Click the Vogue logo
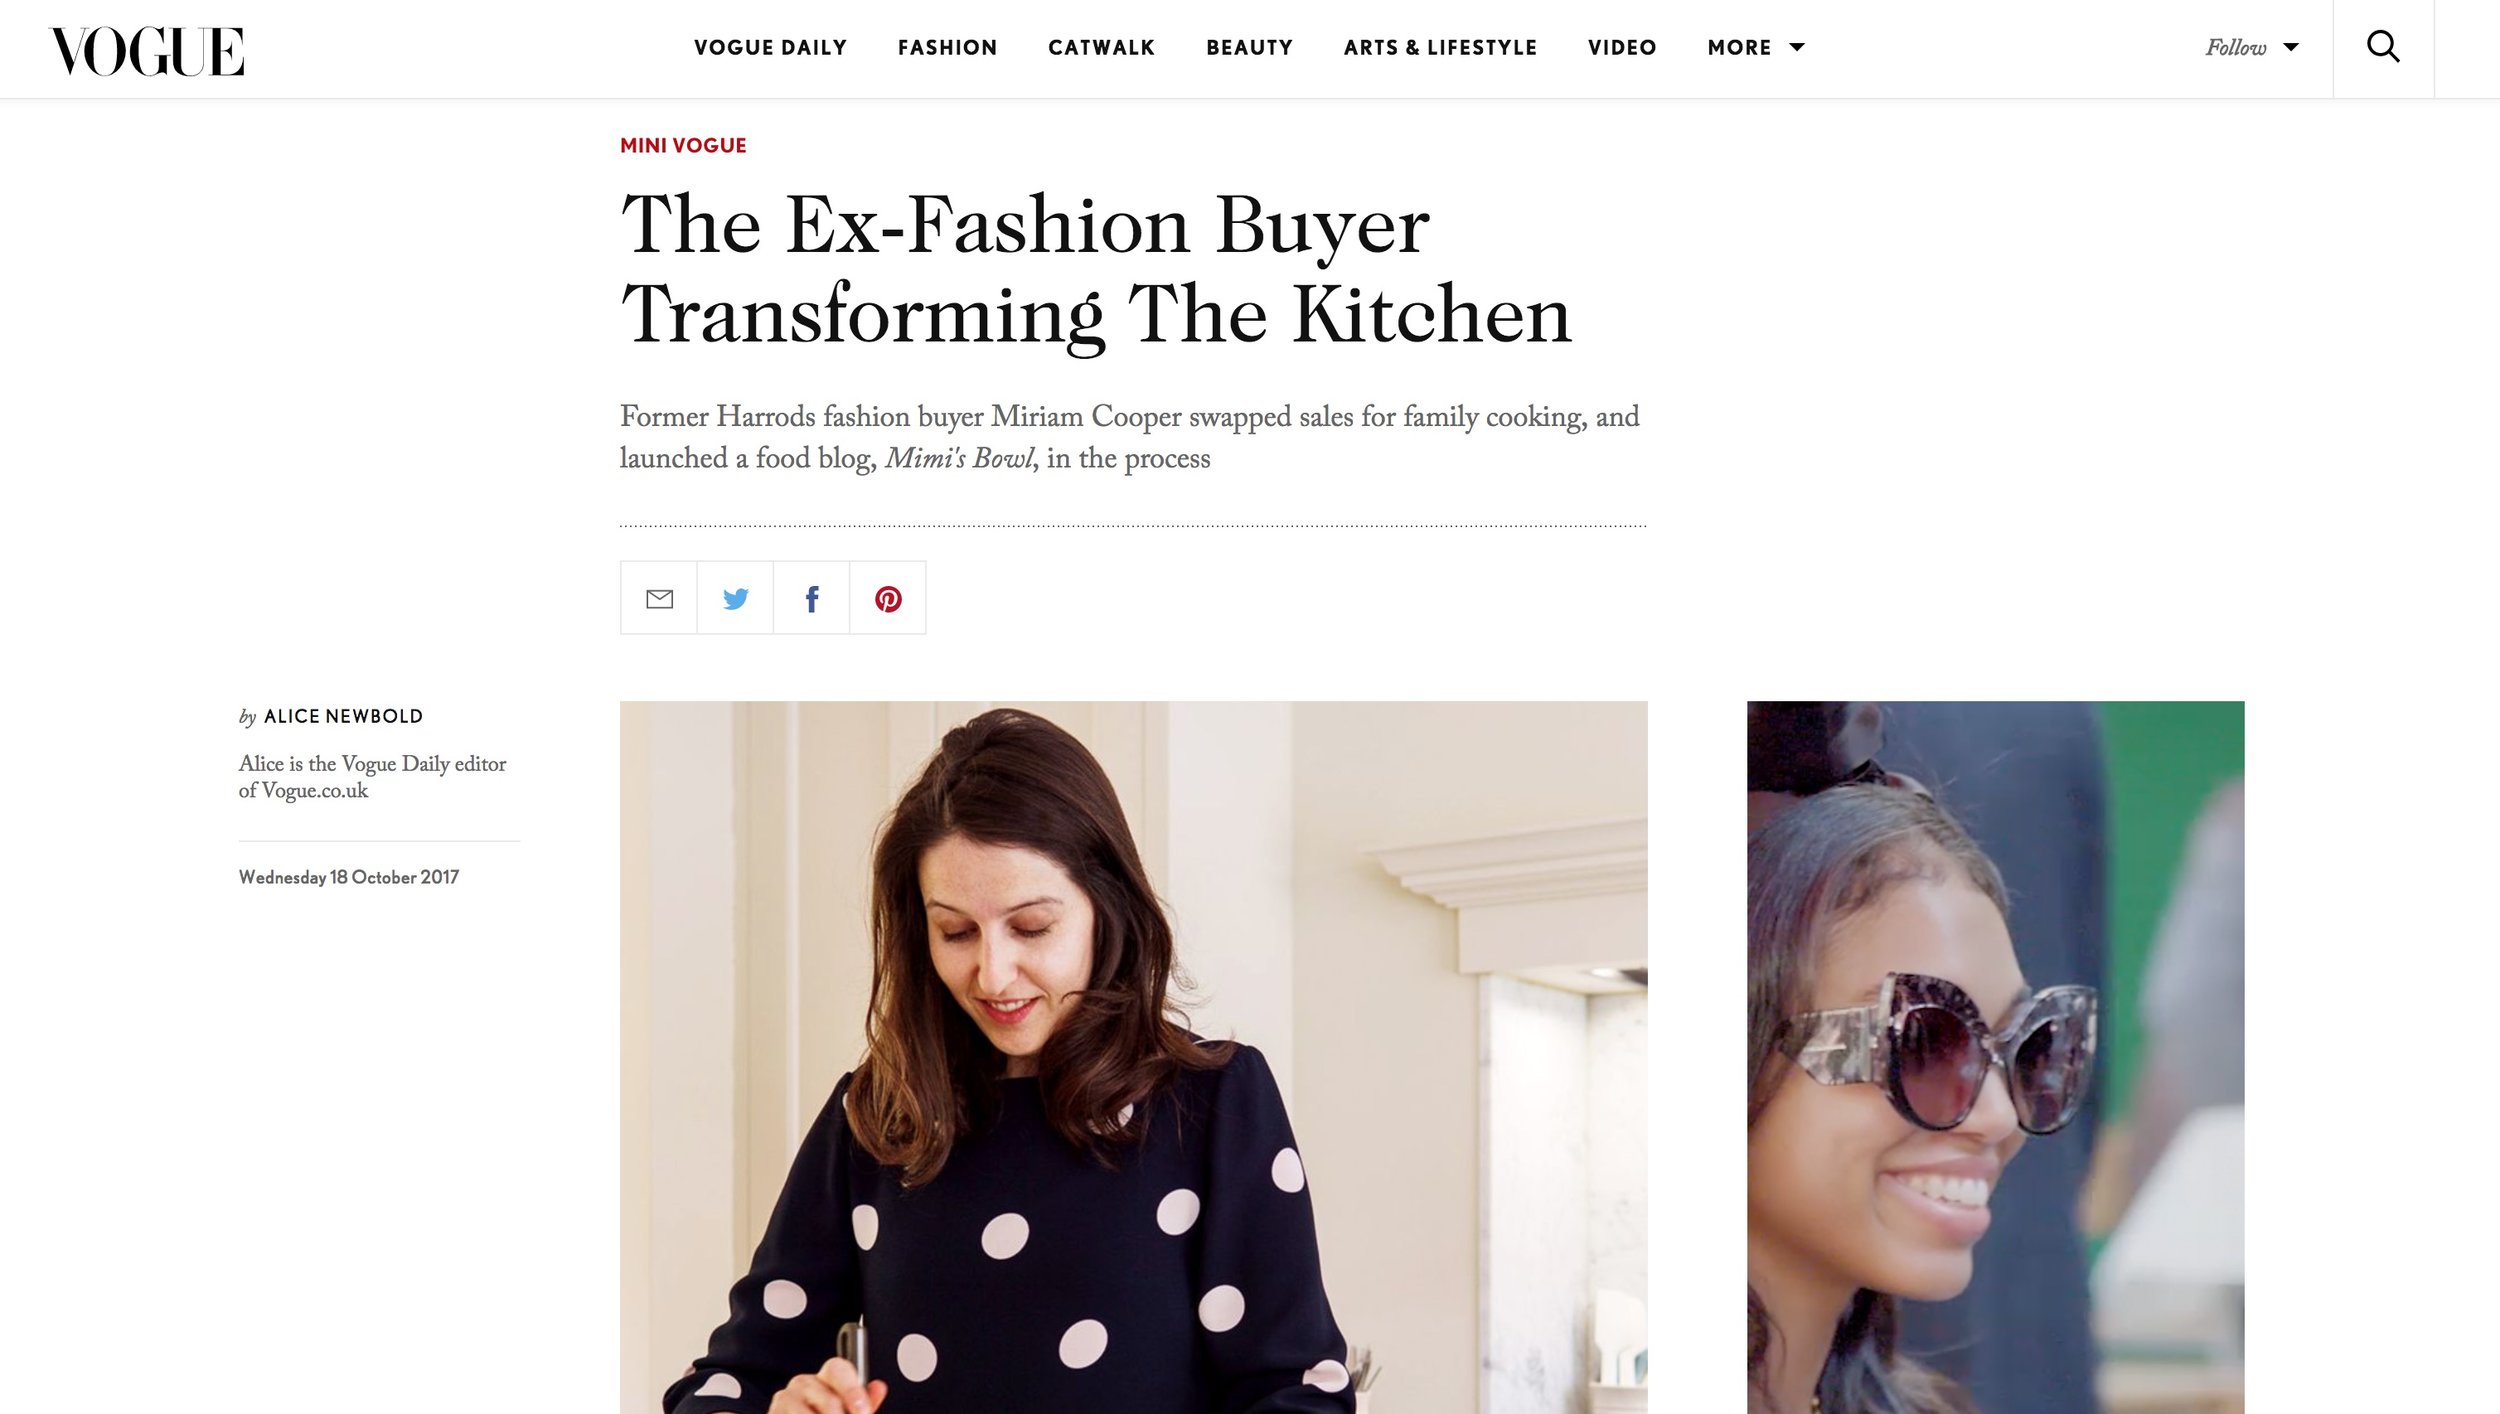This screenshot has width=2500, height=1414. [x=147, y=51]
